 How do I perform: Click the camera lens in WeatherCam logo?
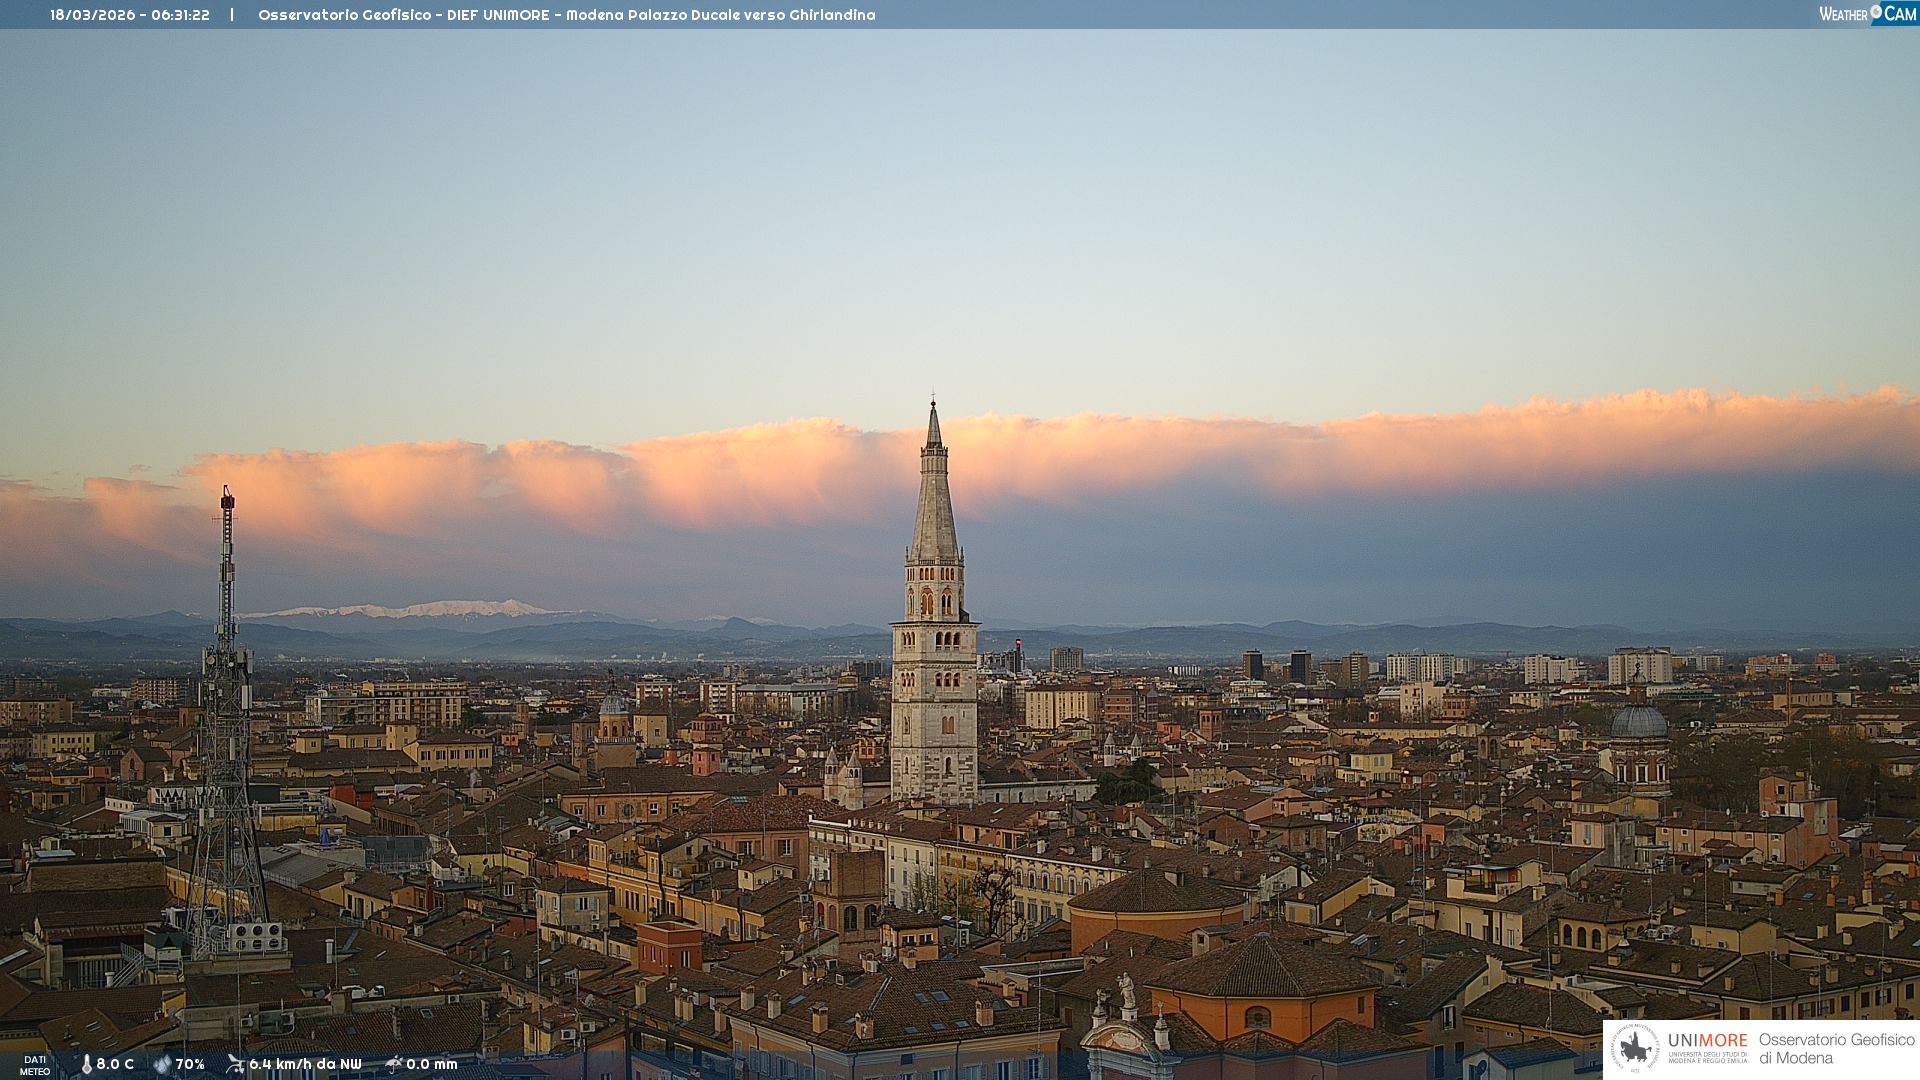click(x=1876, y=12)
